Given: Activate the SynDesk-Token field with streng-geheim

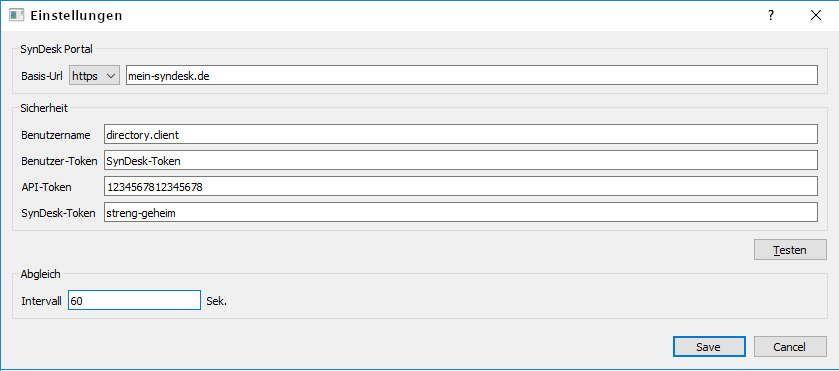Looking at the screenshot, I should [461, 212].
